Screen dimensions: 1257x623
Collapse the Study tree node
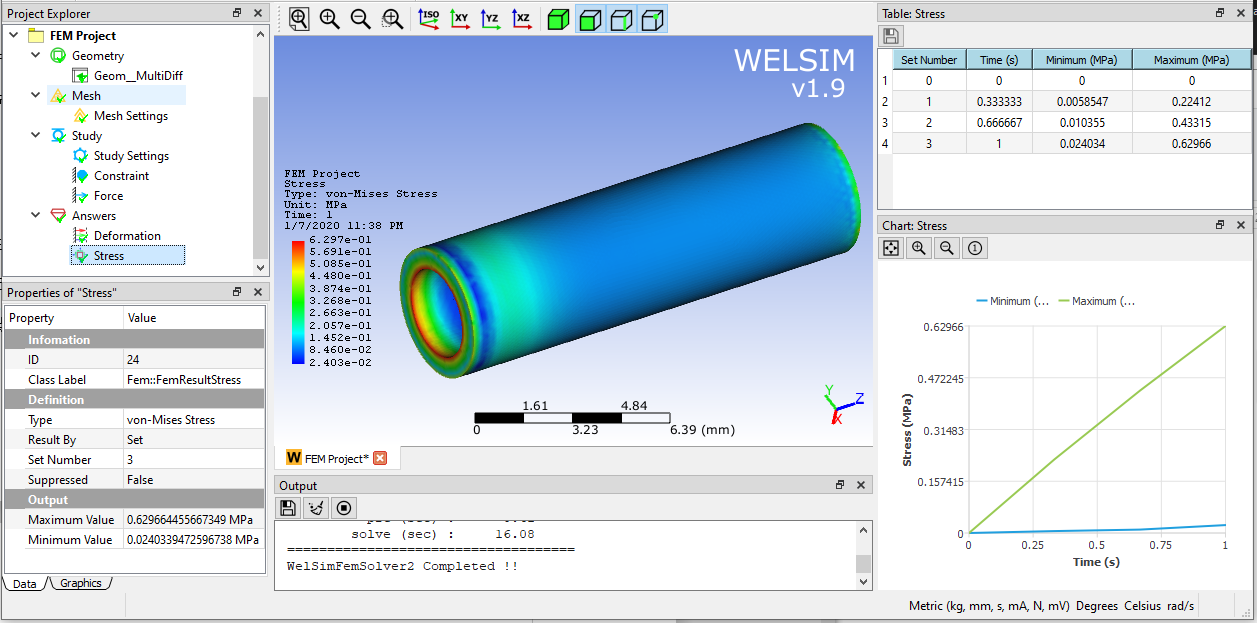[36, 135]
